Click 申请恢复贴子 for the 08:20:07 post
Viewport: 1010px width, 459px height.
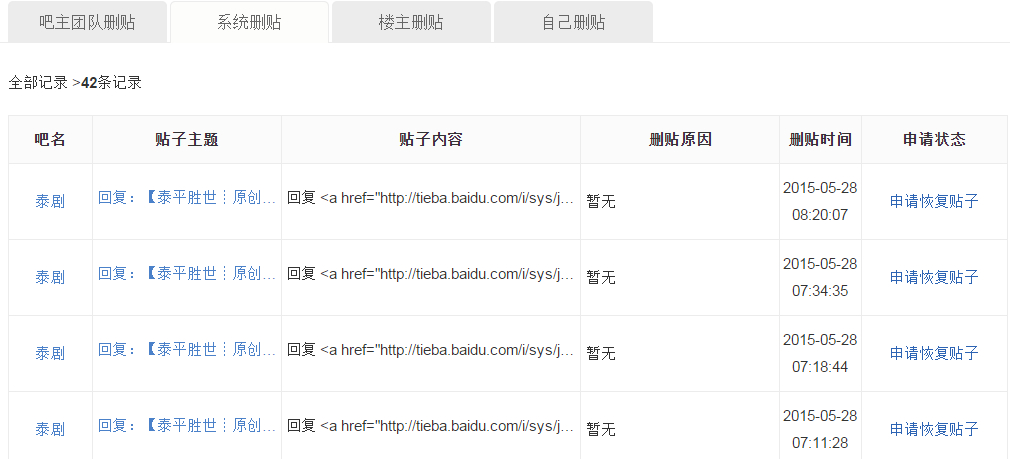(x=934, y=201)
